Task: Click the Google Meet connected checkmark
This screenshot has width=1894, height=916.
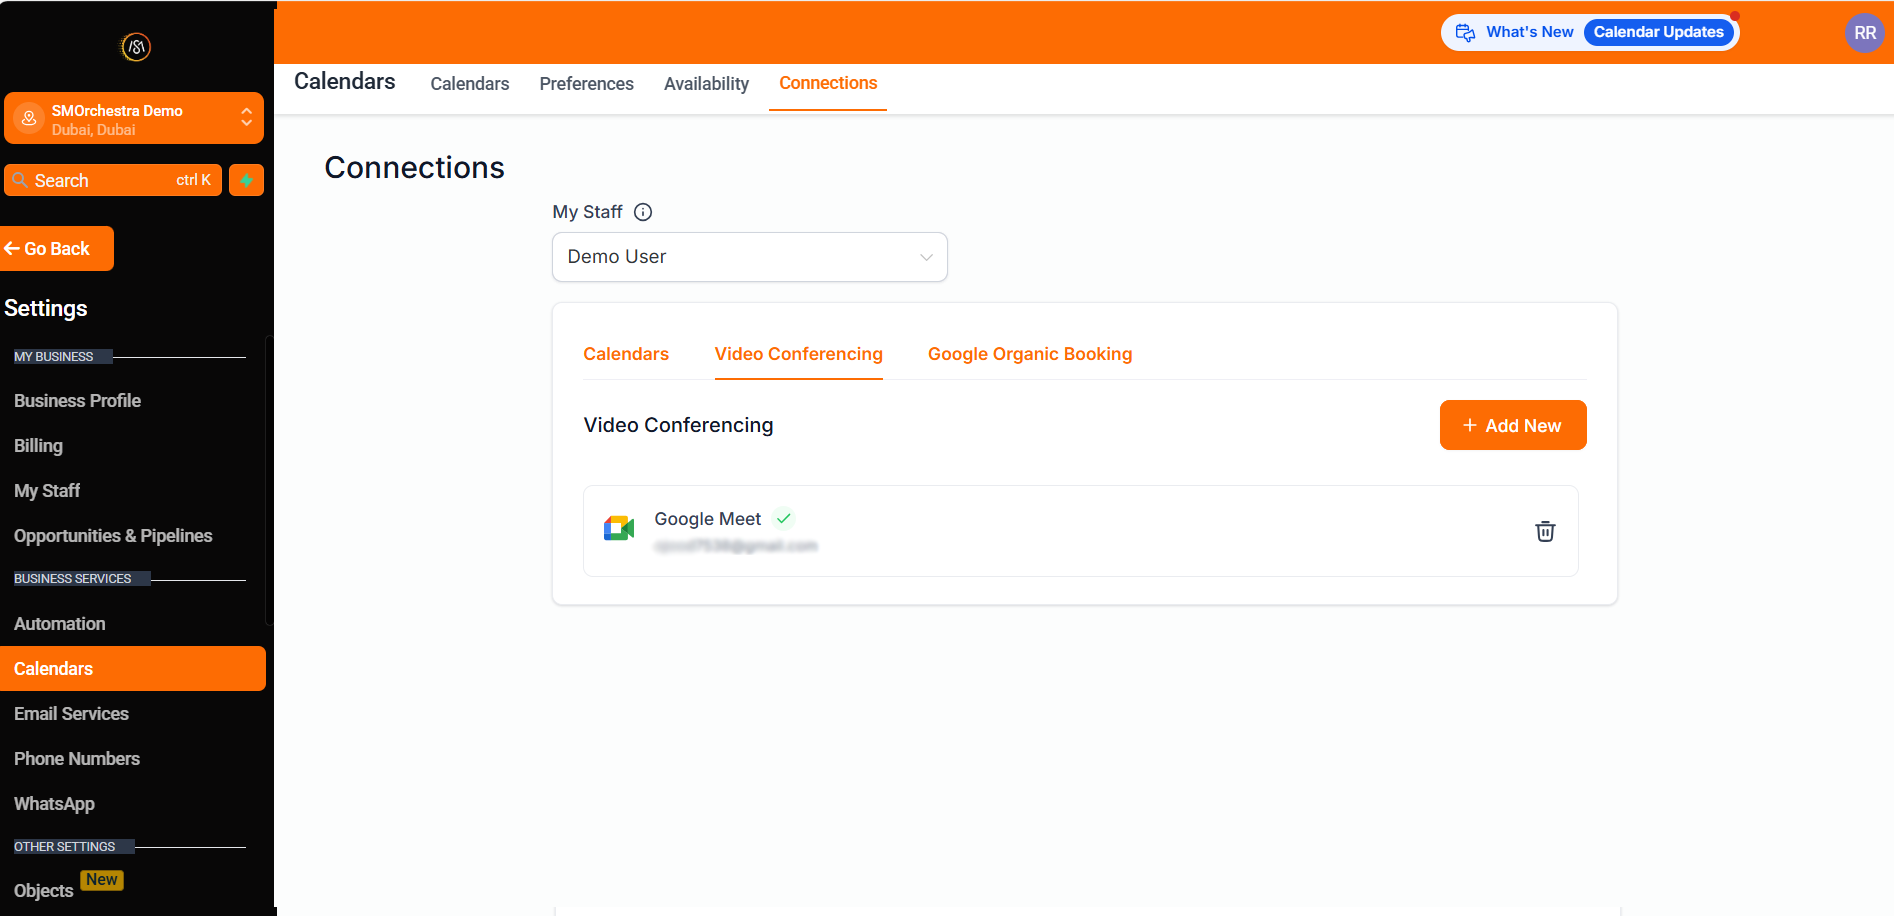Action: click(784, 518)
